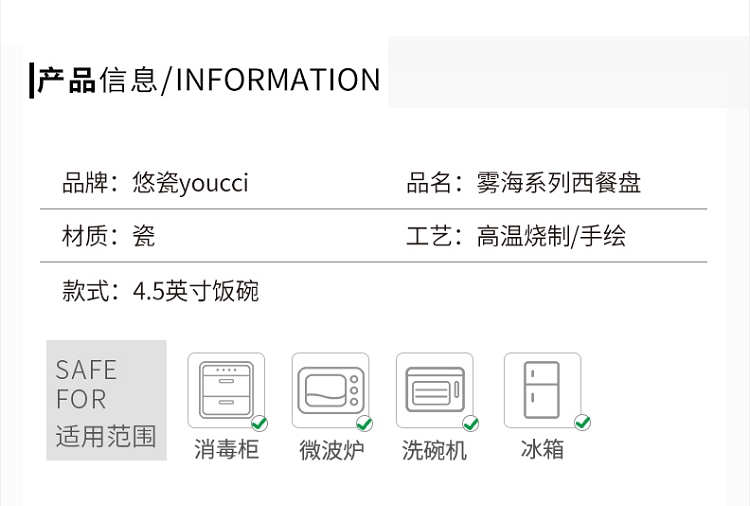This screenshot has width=750, height=506.
Task: Click the disinfection cabinet icon
Action: [x=226, y=390]
